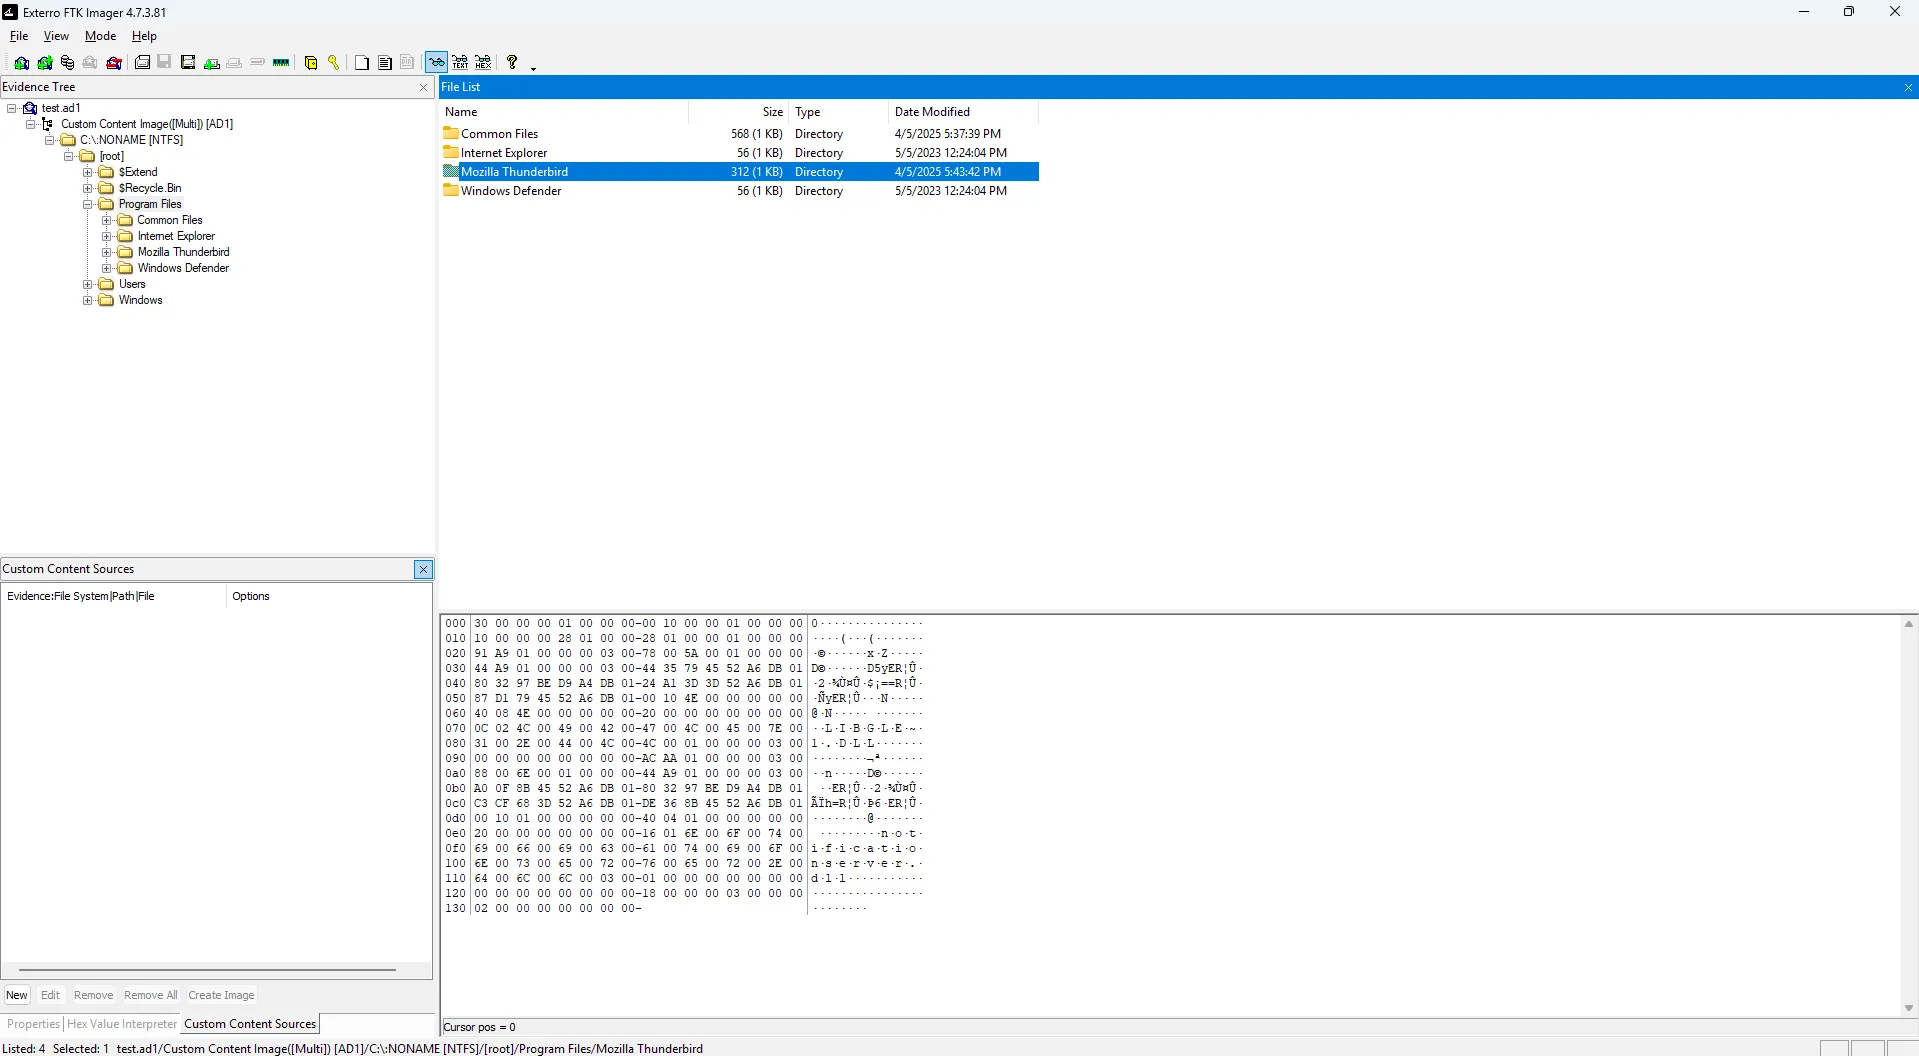Click the Capture Memory icon
The width and height of the screenshot is (1919, 1056).
[x=281, y=63]
